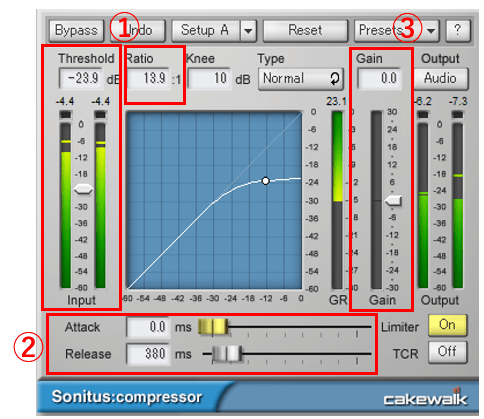Grab the Threshold slider handle on Input meter
This screenshot has height=419, width=484.
pos(83,190)
